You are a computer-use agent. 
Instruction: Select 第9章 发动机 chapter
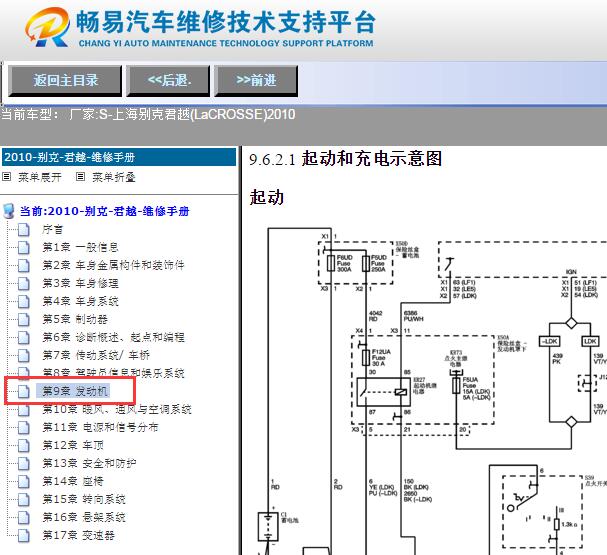point(75,391)
